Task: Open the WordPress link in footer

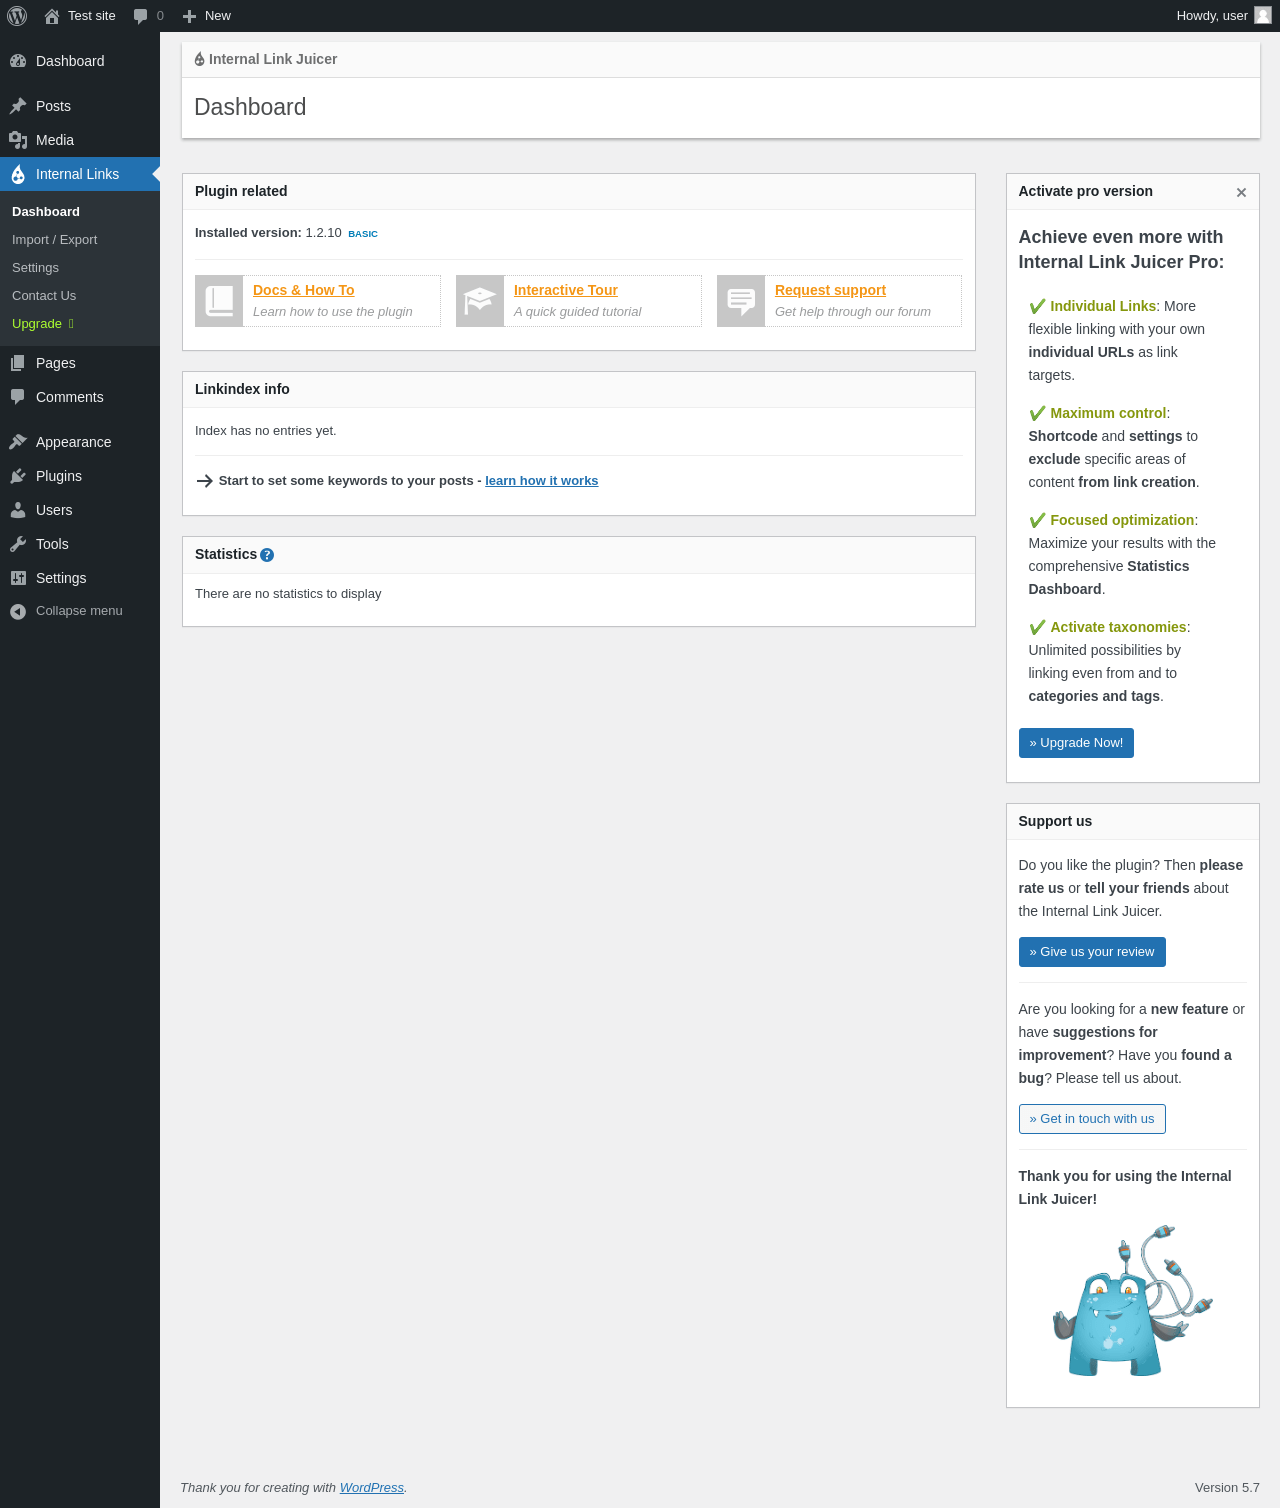Action: (372, 1488)
